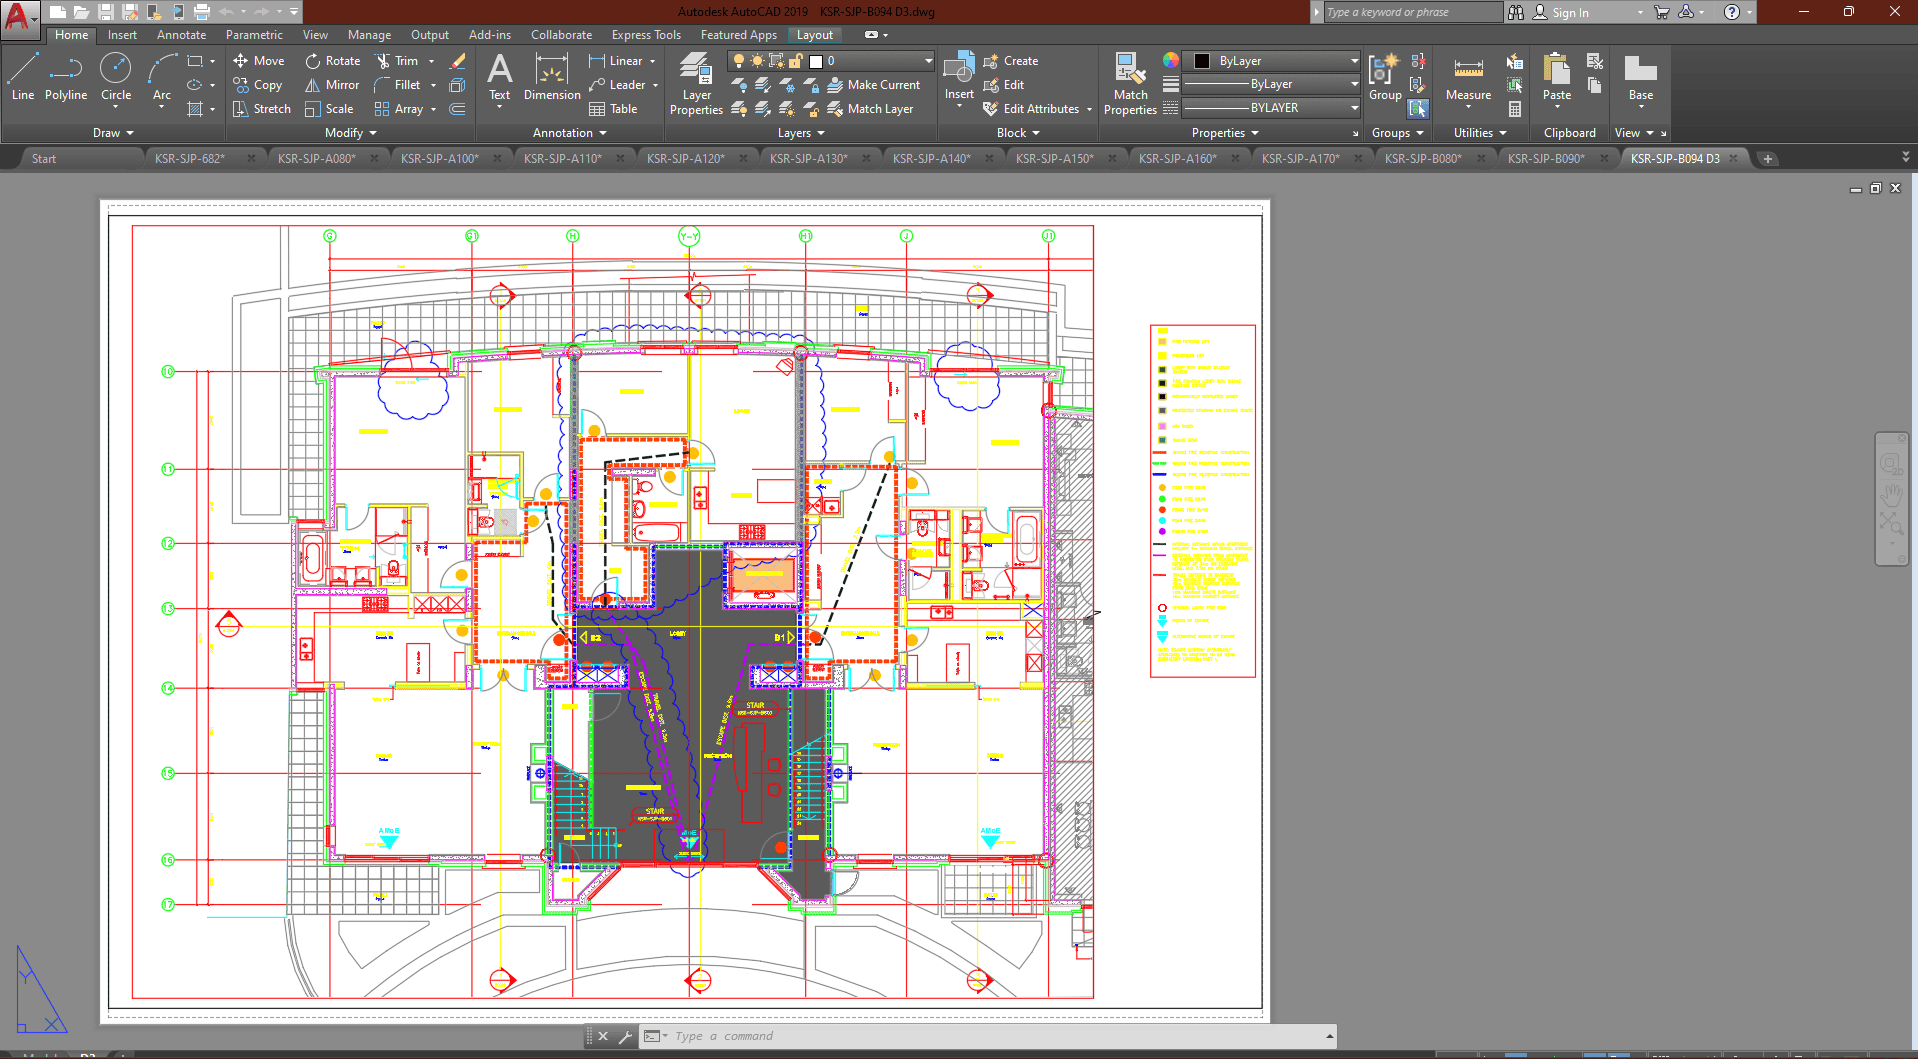This screenshot has width=1918, height=1059.
Task: Switch to the KSR-SJP-A100 drawing tab
Action: (439, 159)
